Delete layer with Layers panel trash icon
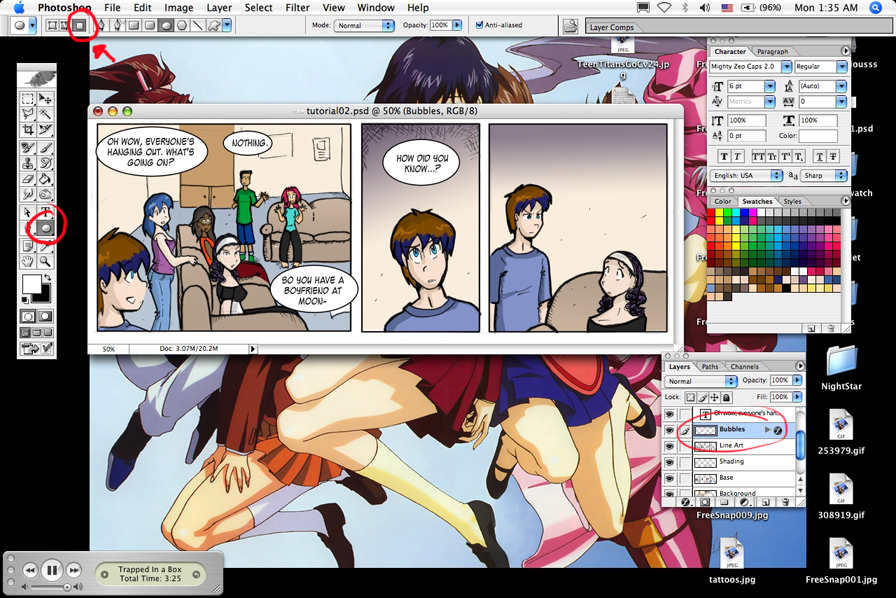The height and width of the screenshot is (598, 896). (x=786, y=502)
